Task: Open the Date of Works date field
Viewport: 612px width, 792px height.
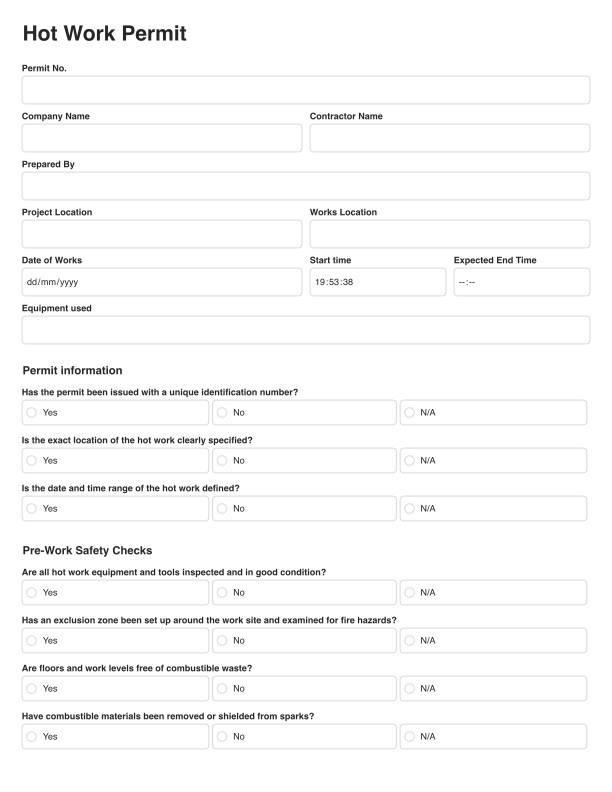Action: pos(161,282)
